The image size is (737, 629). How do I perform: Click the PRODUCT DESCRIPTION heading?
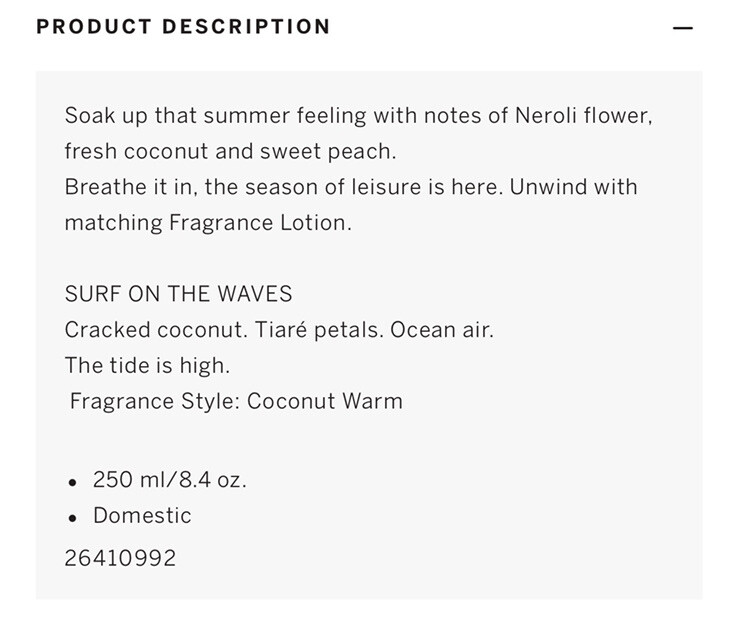point(183,27)
